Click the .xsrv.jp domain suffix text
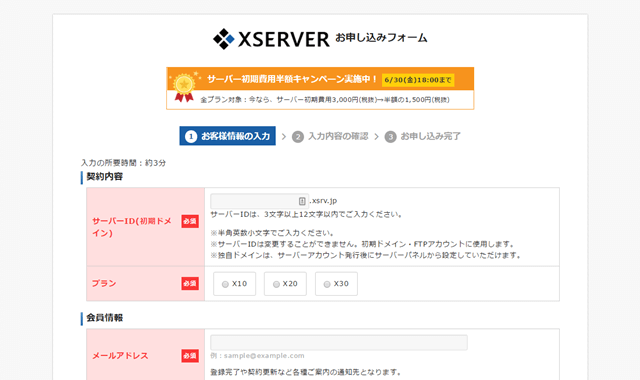Viewport: 640px width, 380px height. (x=323, y=200)
